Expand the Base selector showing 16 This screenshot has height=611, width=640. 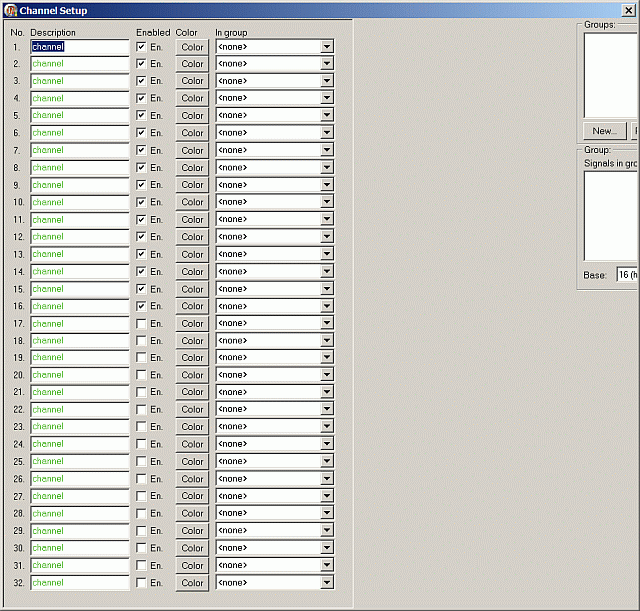(x=627, y=275)
